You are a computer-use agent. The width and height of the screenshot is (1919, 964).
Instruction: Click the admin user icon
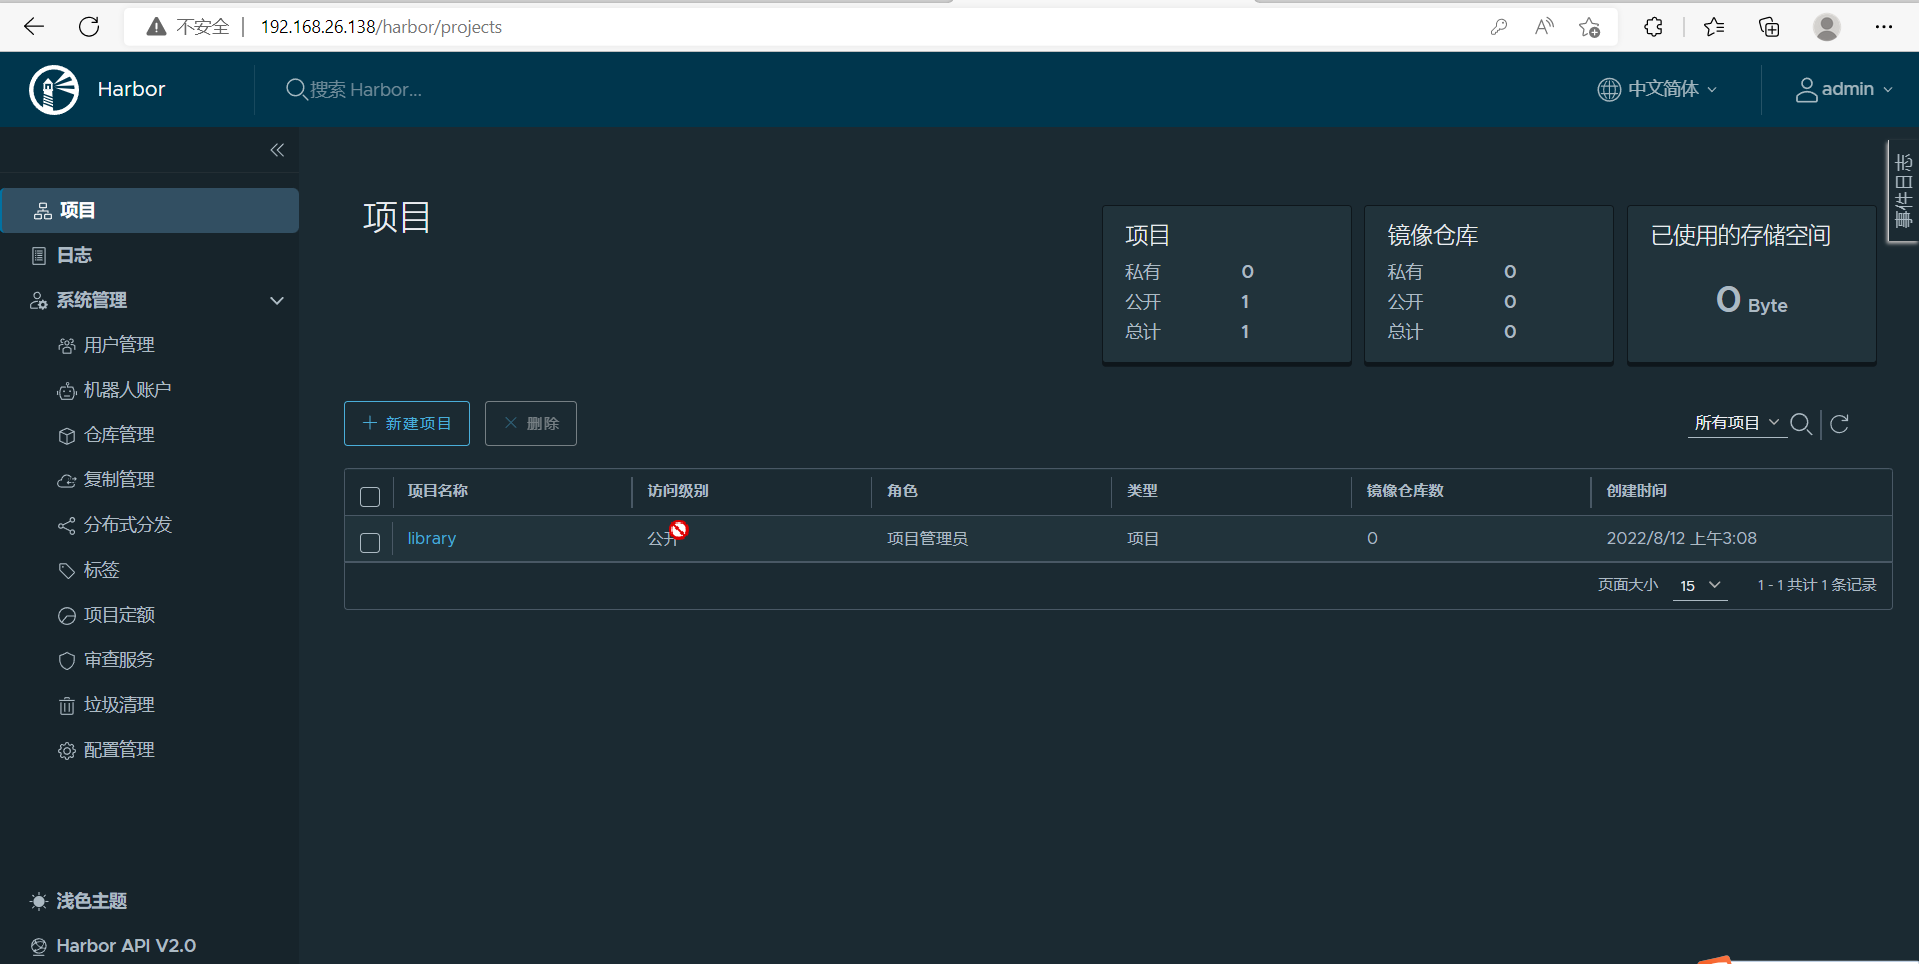click(1806, 90)
